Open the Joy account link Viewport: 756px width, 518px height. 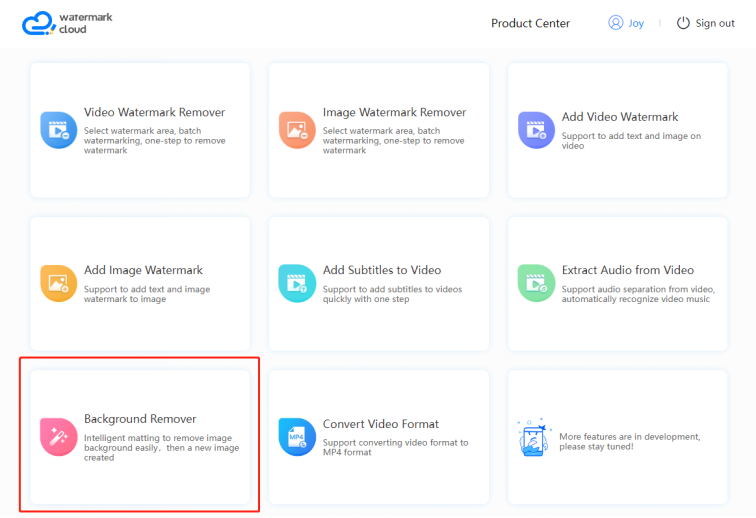(636, 23)
